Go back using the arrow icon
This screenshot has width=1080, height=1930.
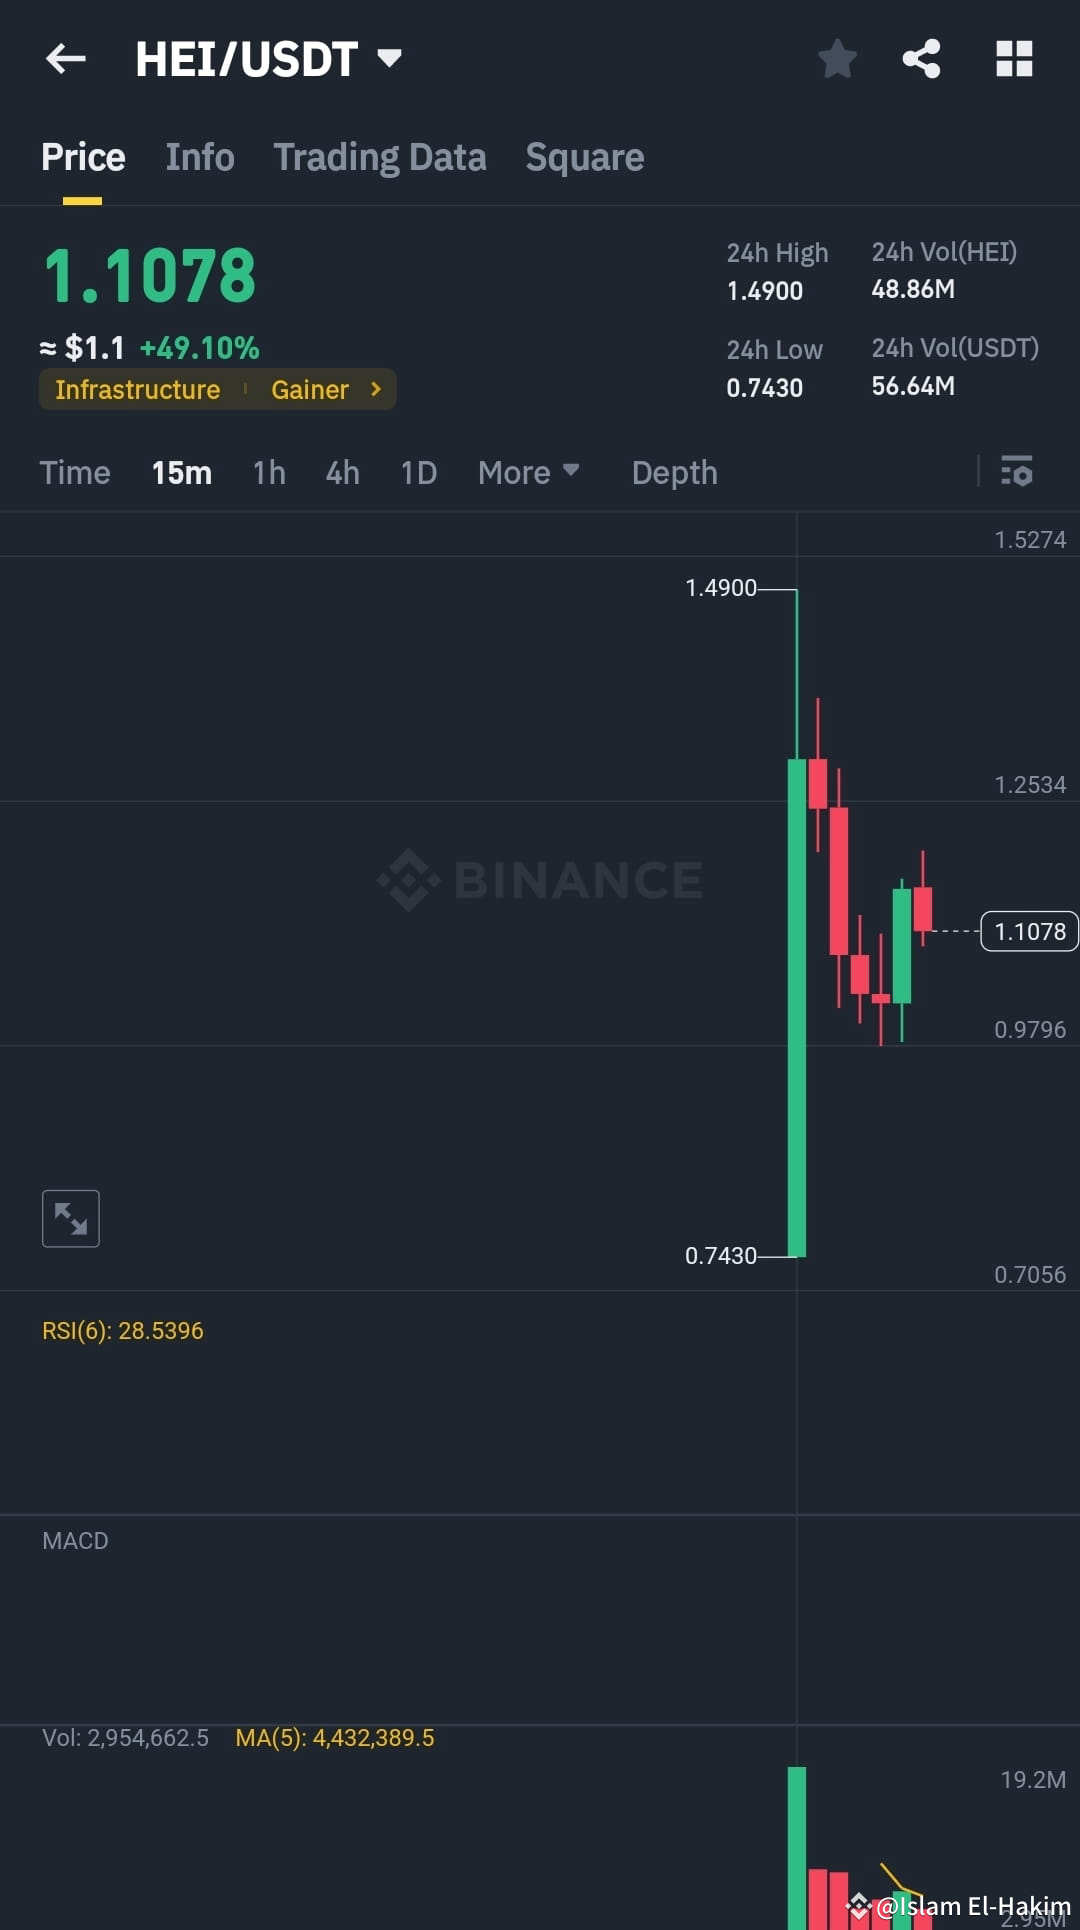click(65, 58)
